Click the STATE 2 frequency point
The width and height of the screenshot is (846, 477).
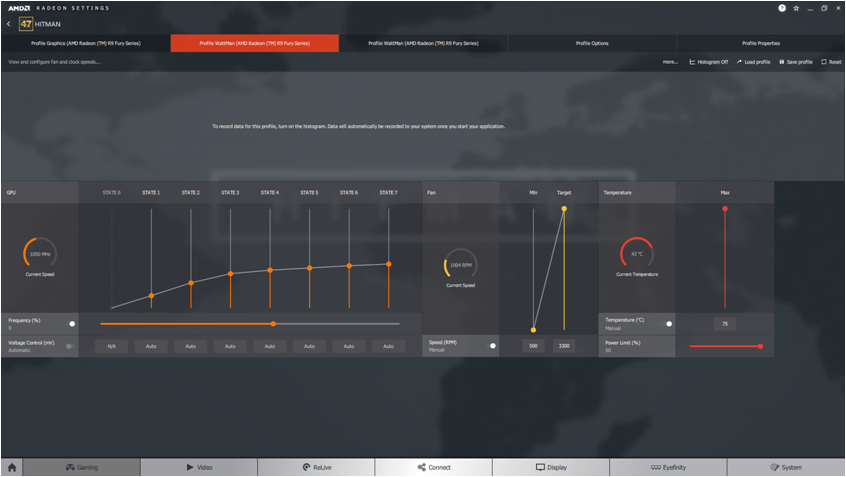click(191, 283)
